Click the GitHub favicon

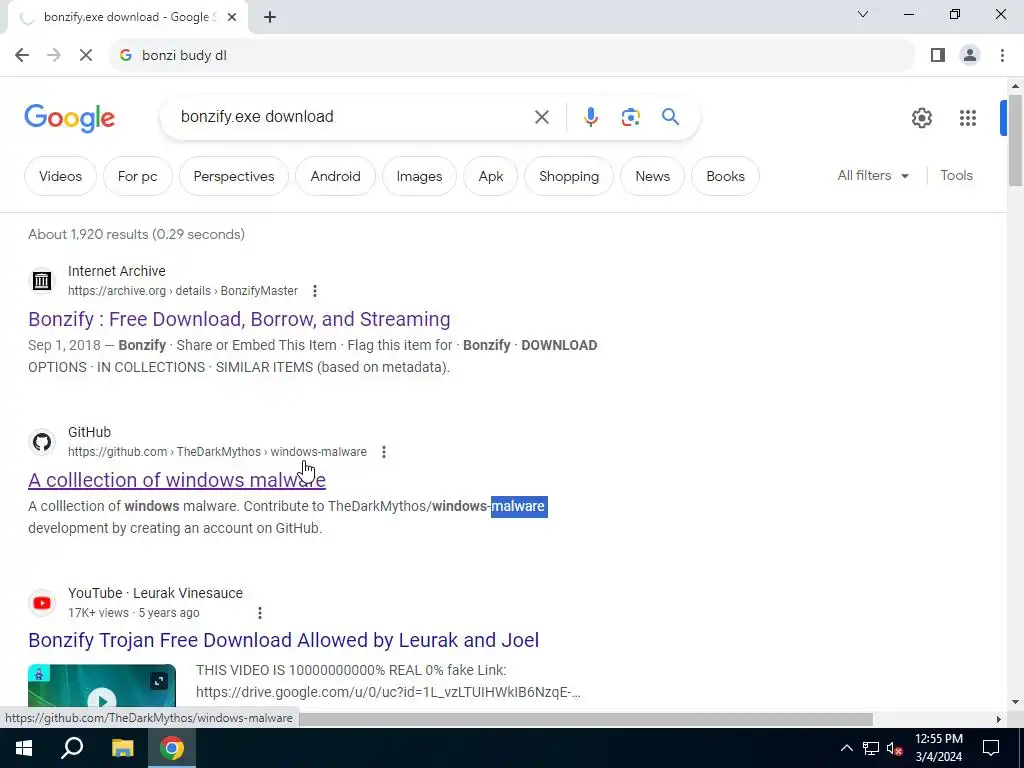(42, 442)
